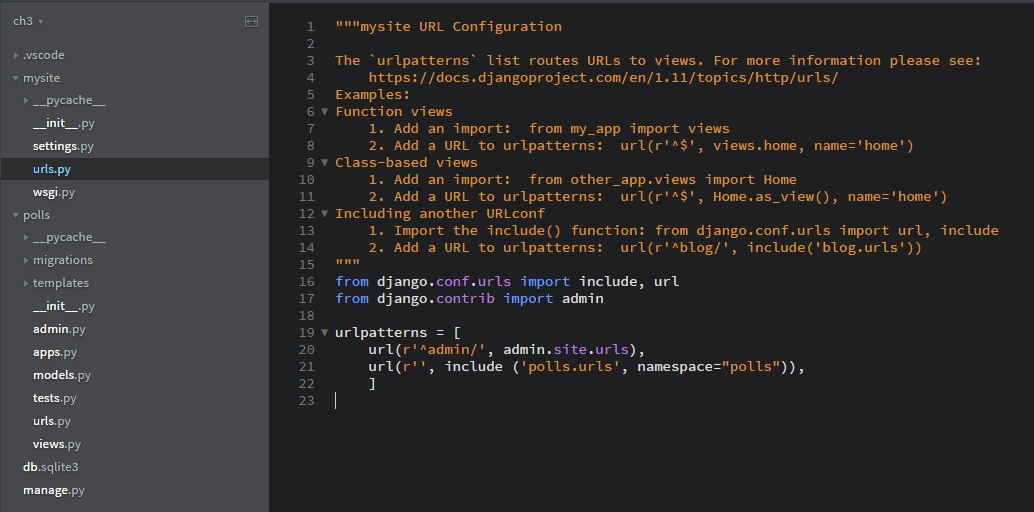Collapse the polls folder
The width and height of the screenshot is (1034, 512).
tap(16, 215)
